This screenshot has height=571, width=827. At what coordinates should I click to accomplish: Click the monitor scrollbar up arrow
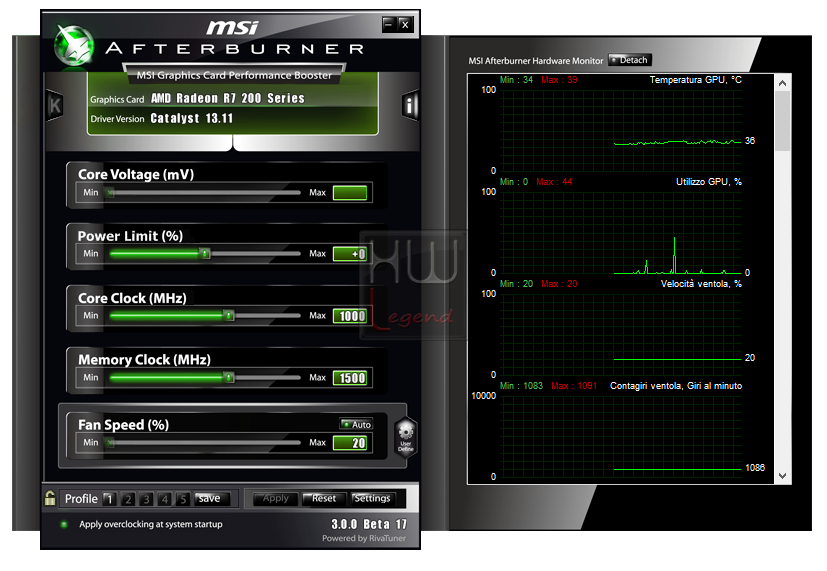pyautogui.click(x=783, y=83)
